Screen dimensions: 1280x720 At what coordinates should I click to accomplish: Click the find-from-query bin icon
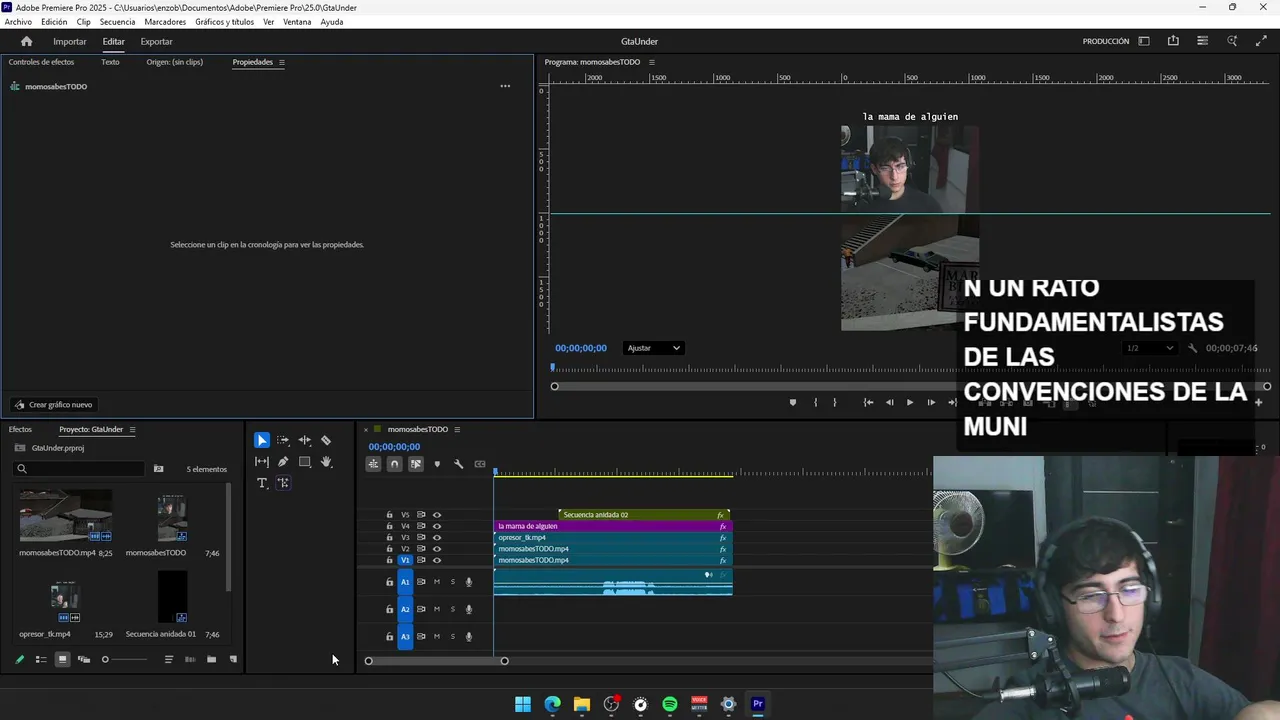pyautogui.click(x=158, y=469)
